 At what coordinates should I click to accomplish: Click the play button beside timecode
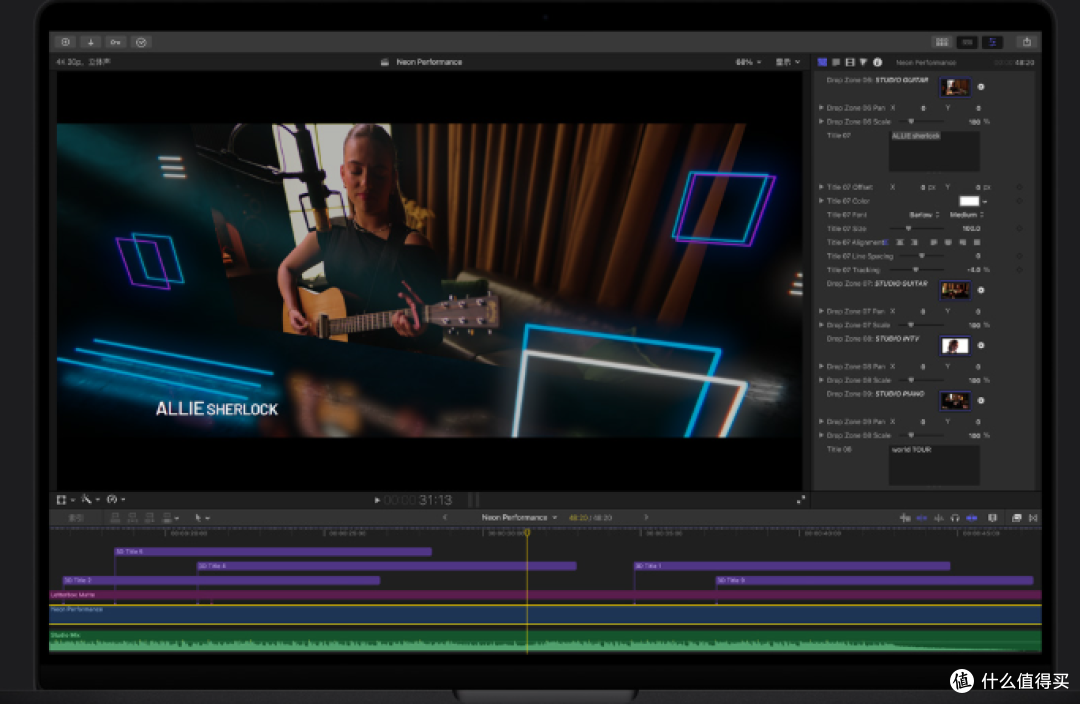coord(377,500)
